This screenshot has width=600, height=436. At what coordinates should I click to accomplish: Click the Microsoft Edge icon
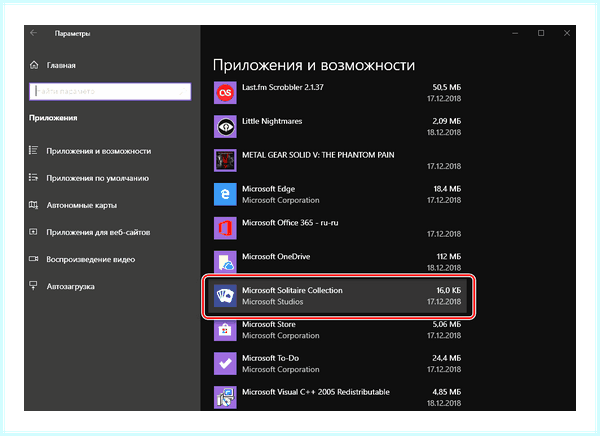(225, 194)
